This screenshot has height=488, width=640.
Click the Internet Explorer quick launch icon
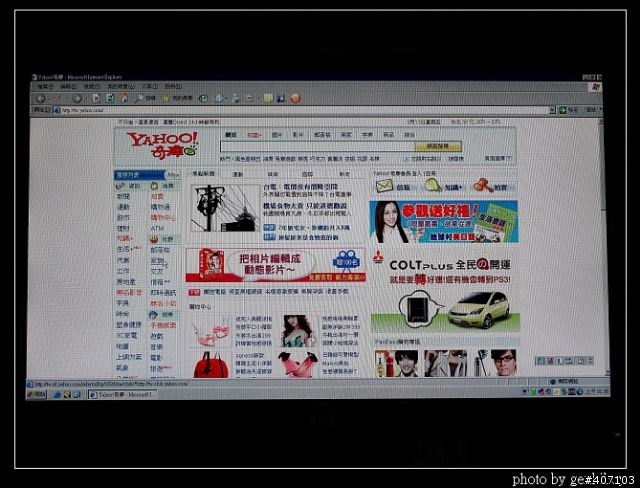[x=58, y=395]
